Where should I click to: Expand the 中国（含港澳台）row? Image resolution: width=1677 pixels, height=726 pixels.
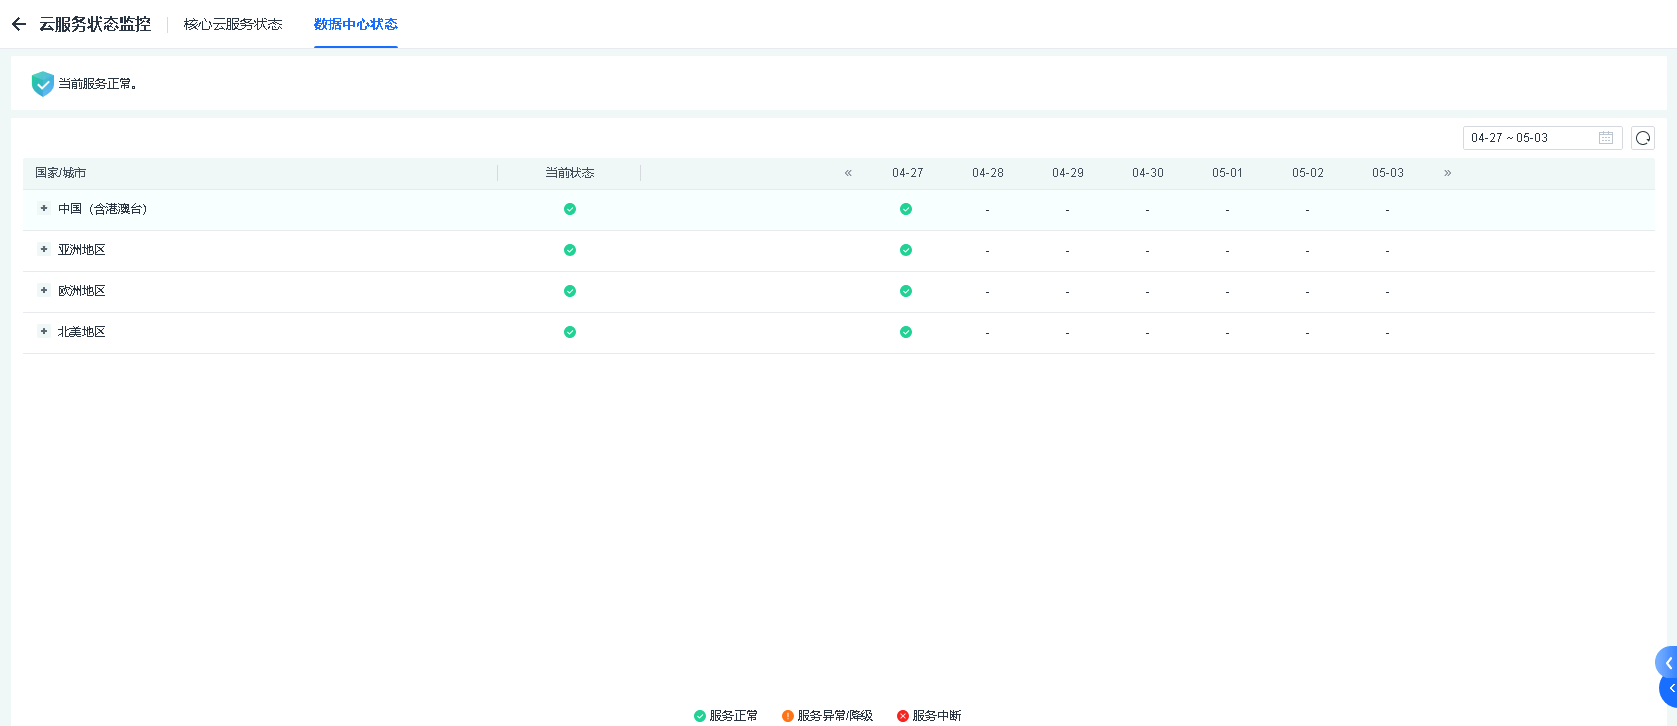pyautogui.click(x=44, y=209)
